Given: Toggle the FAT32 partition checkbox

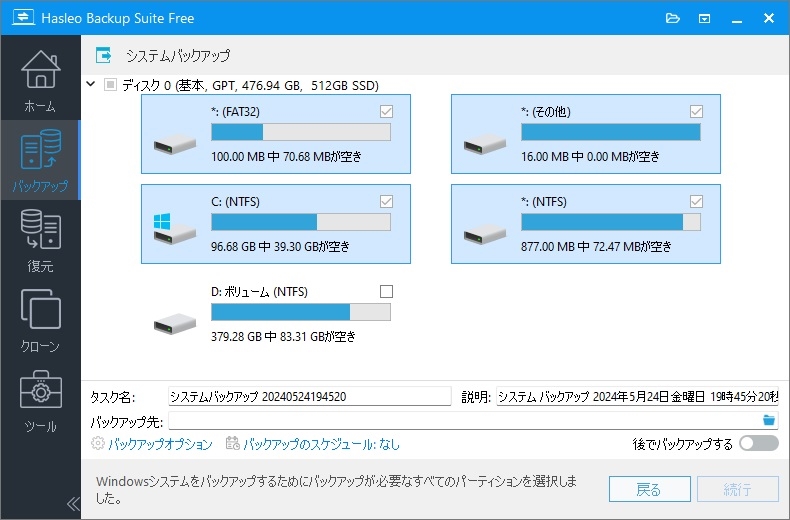Looking at the screenshot, I should pos(386,111).
